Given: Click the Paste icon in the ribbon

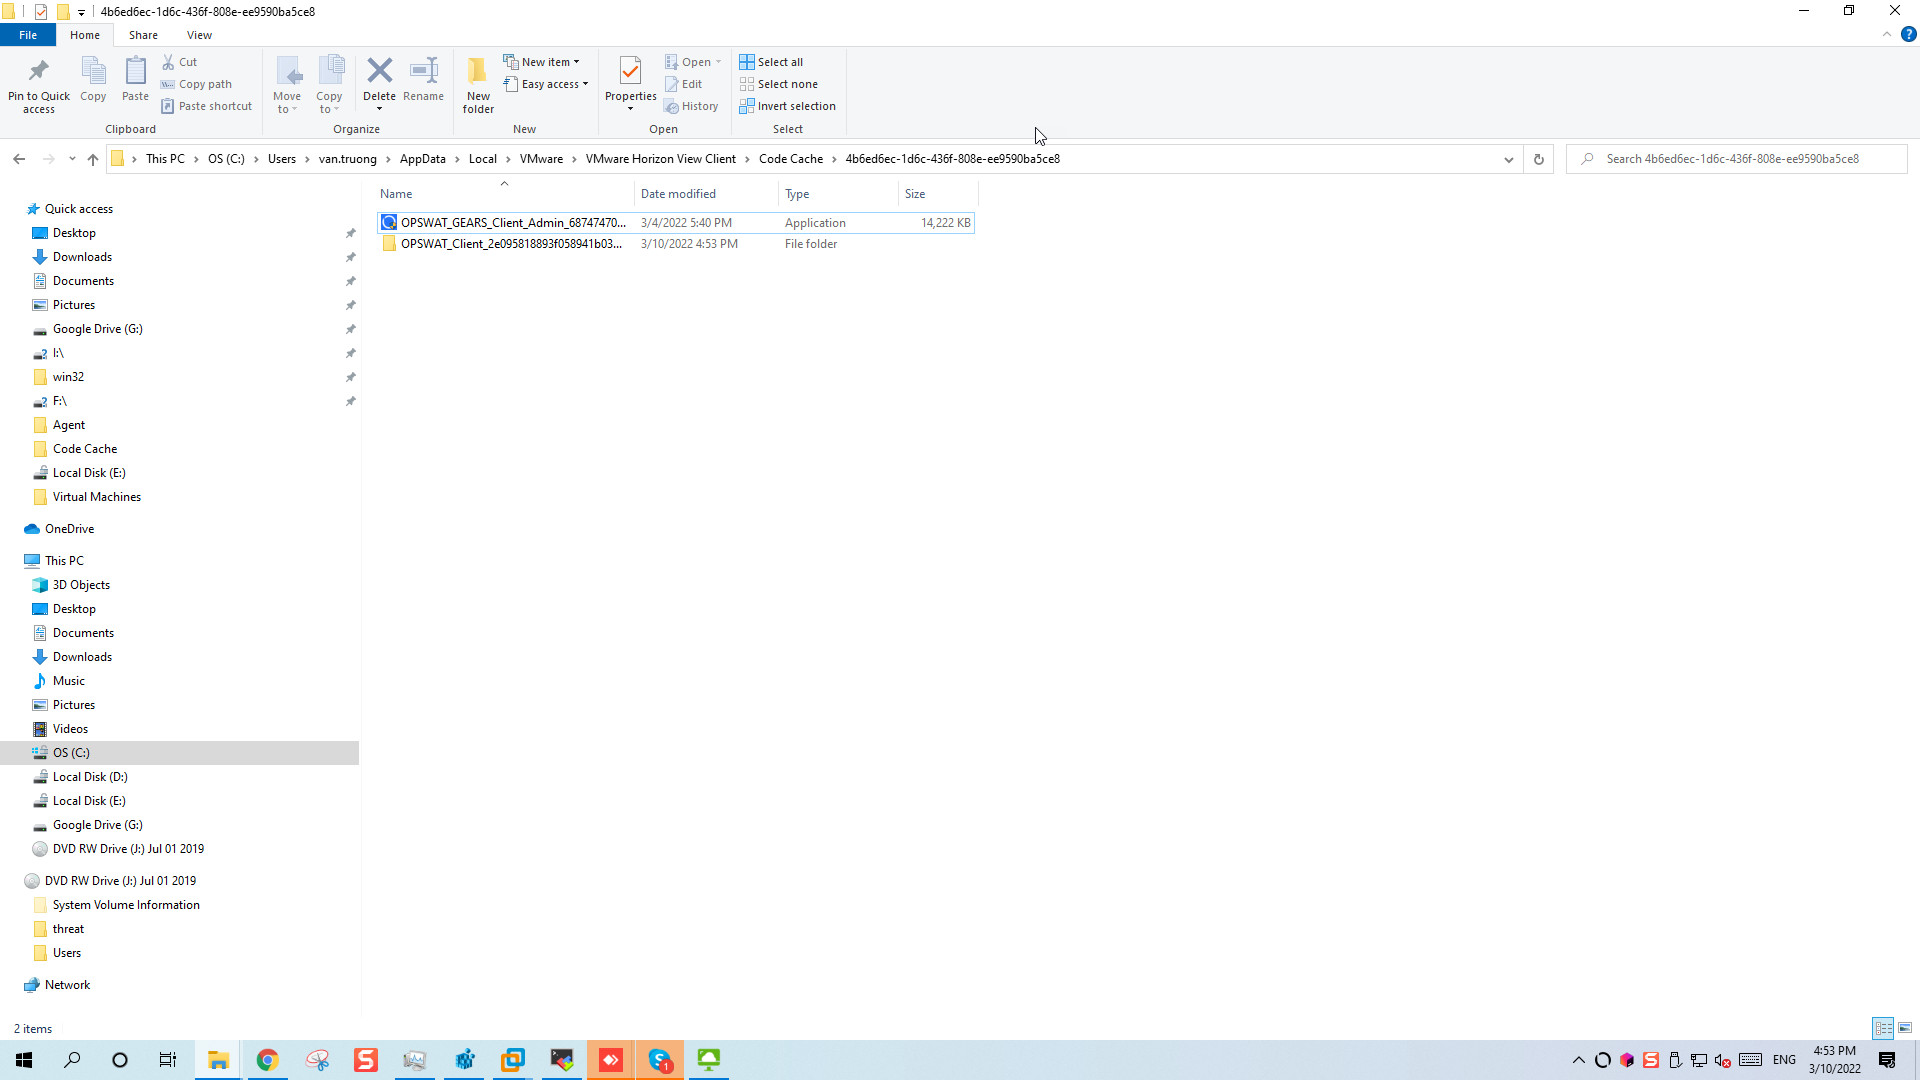Looking at the screenshot, I should point(135,71).
